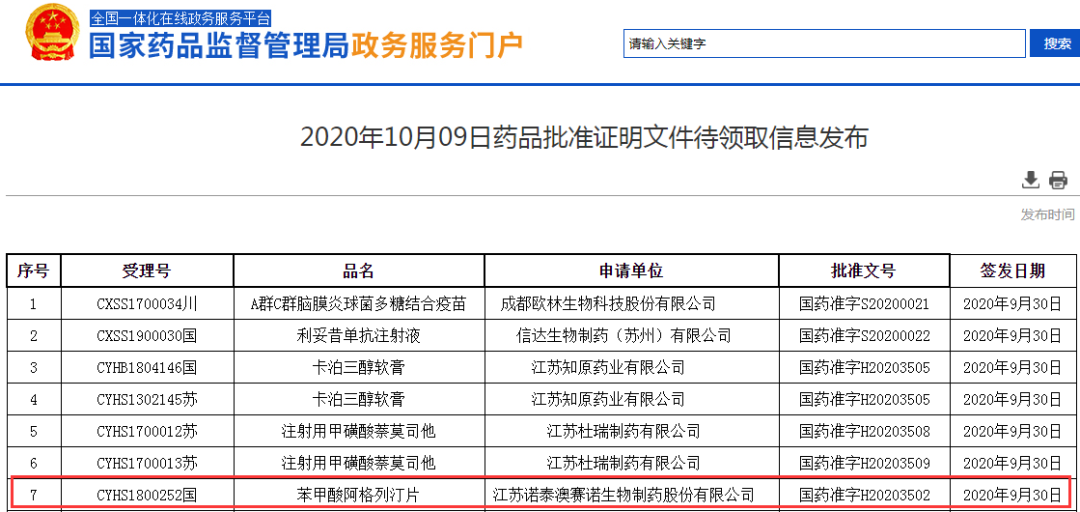The image size is (1080, 512).
Task: Click acceptance number CYHS1700013苏
Action: (147, 463)
